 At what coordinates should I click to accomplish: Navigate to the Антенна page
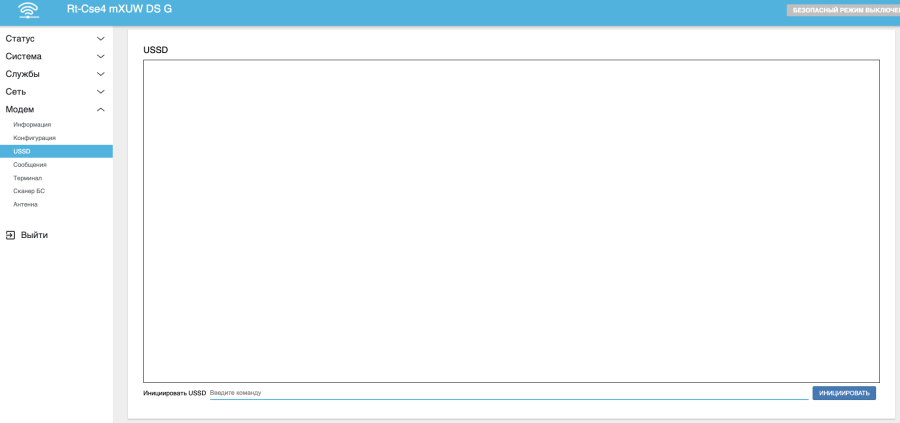pos(25,204)
